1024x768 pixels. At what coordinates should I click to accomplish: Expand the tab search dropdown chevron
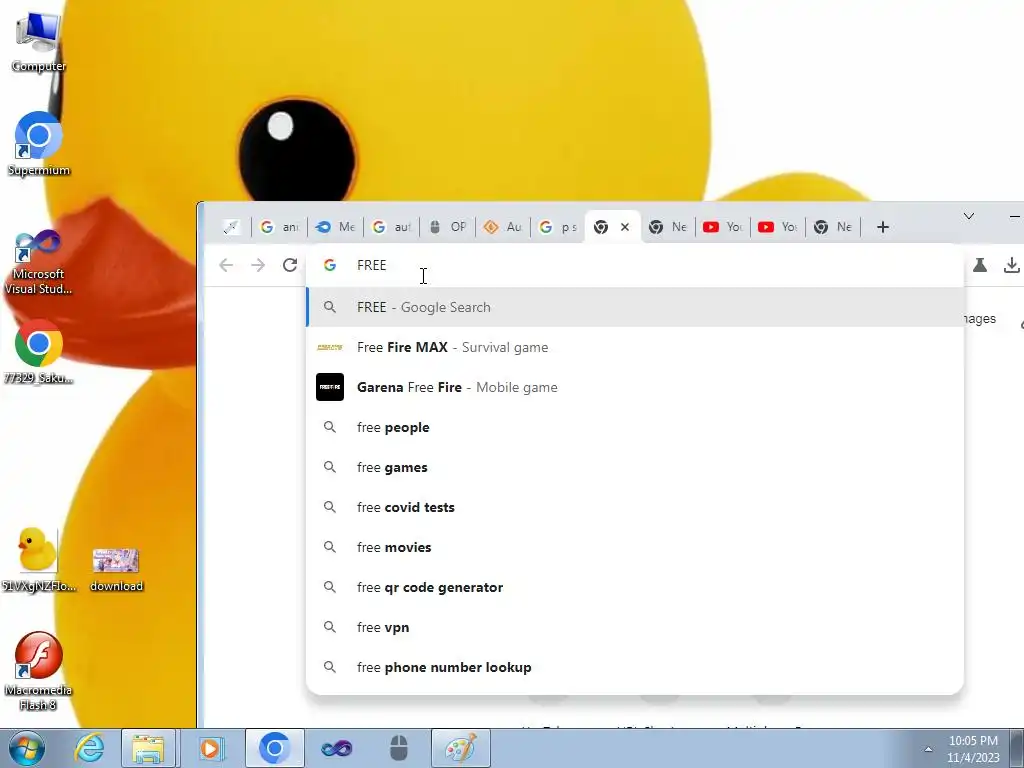[969, 216]
